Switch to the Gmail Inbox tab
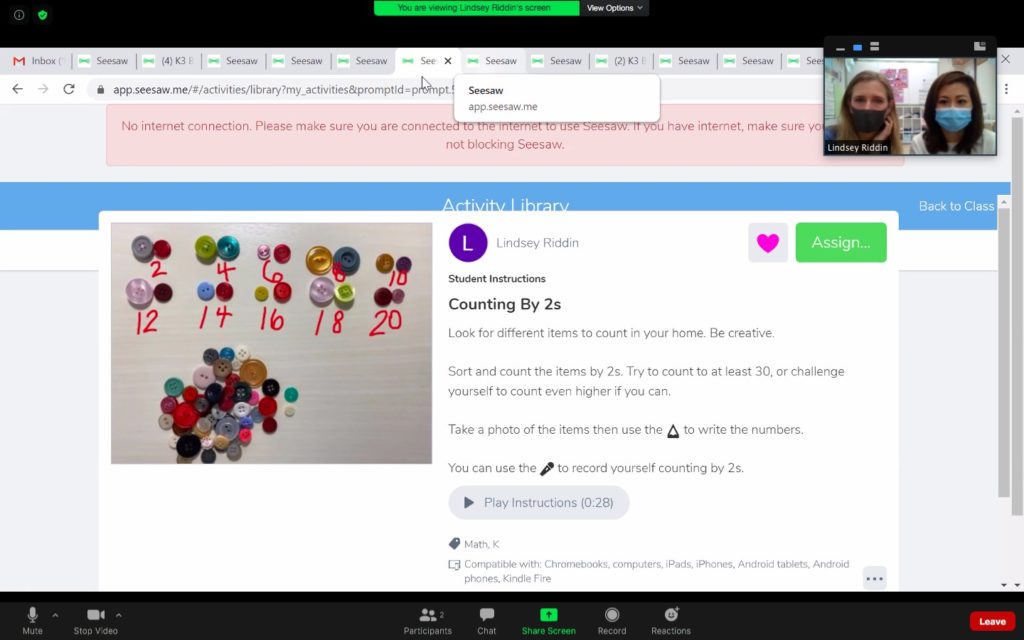Screen dimensions: 1024x640 click(x=37, y=61)
